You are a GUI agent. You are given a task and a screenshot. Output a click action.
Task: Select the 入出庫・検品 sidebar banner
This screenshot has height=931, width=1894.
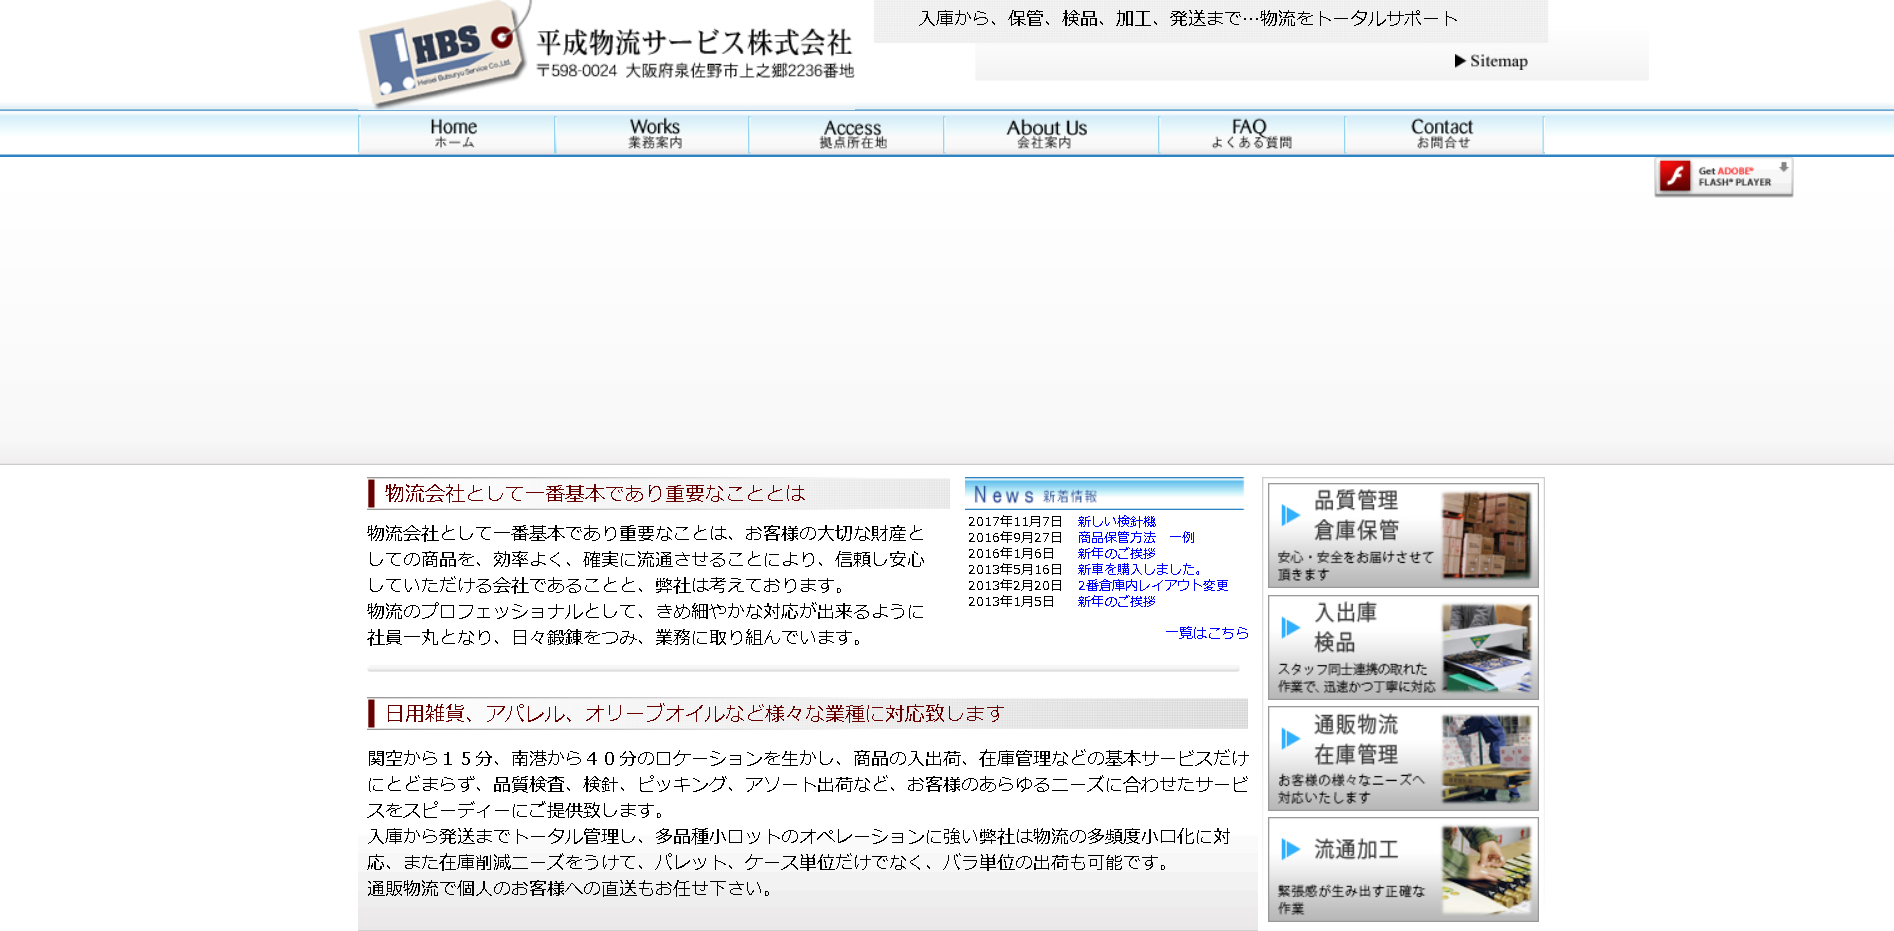click(1402, 646)
